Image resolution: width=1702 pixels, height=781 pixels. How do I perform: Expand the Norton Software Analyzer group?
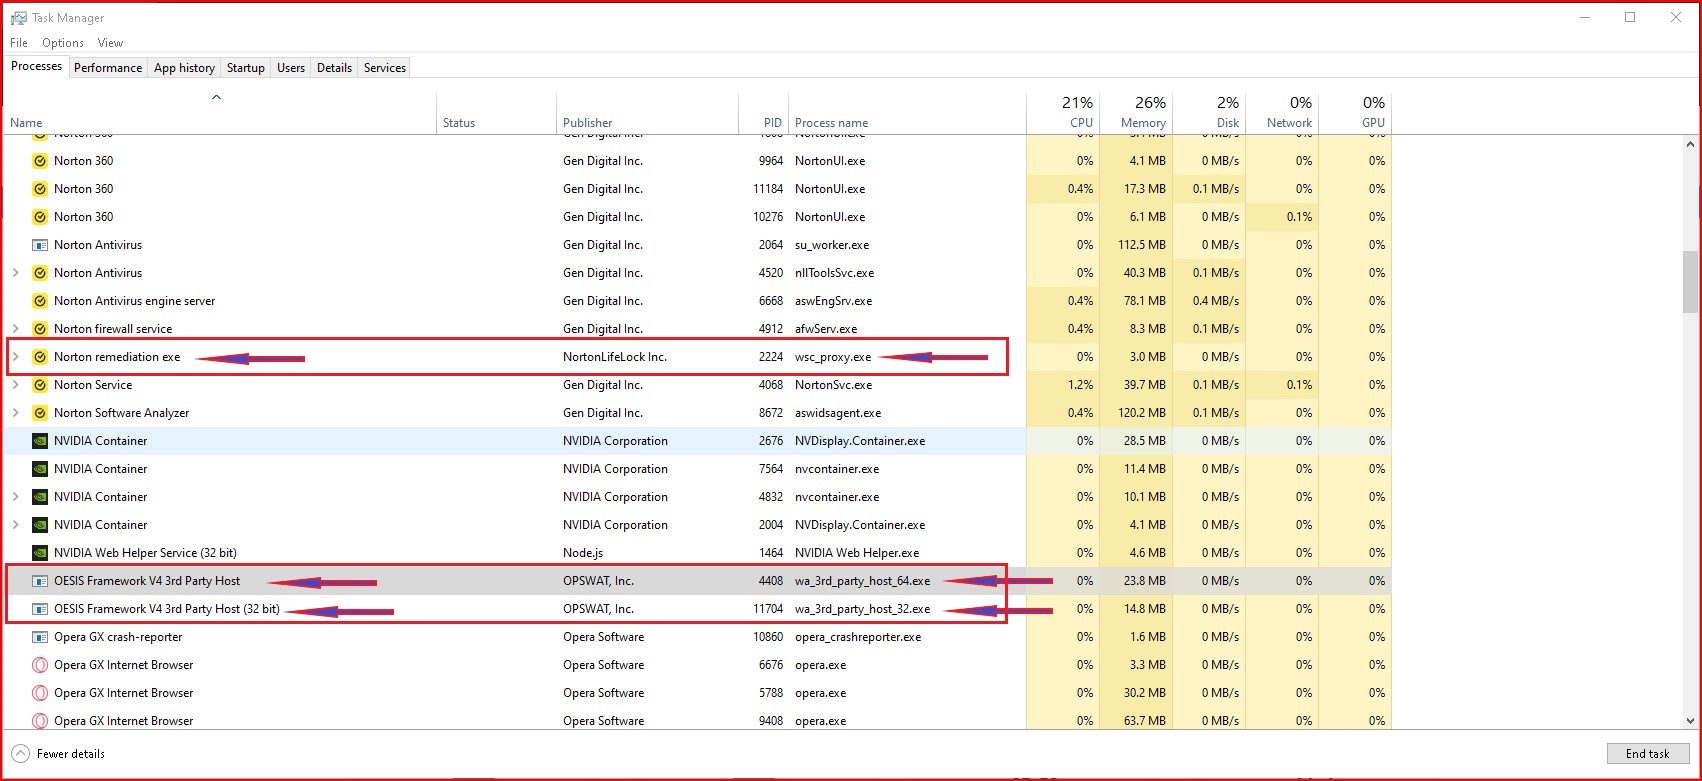pos(15,413)
